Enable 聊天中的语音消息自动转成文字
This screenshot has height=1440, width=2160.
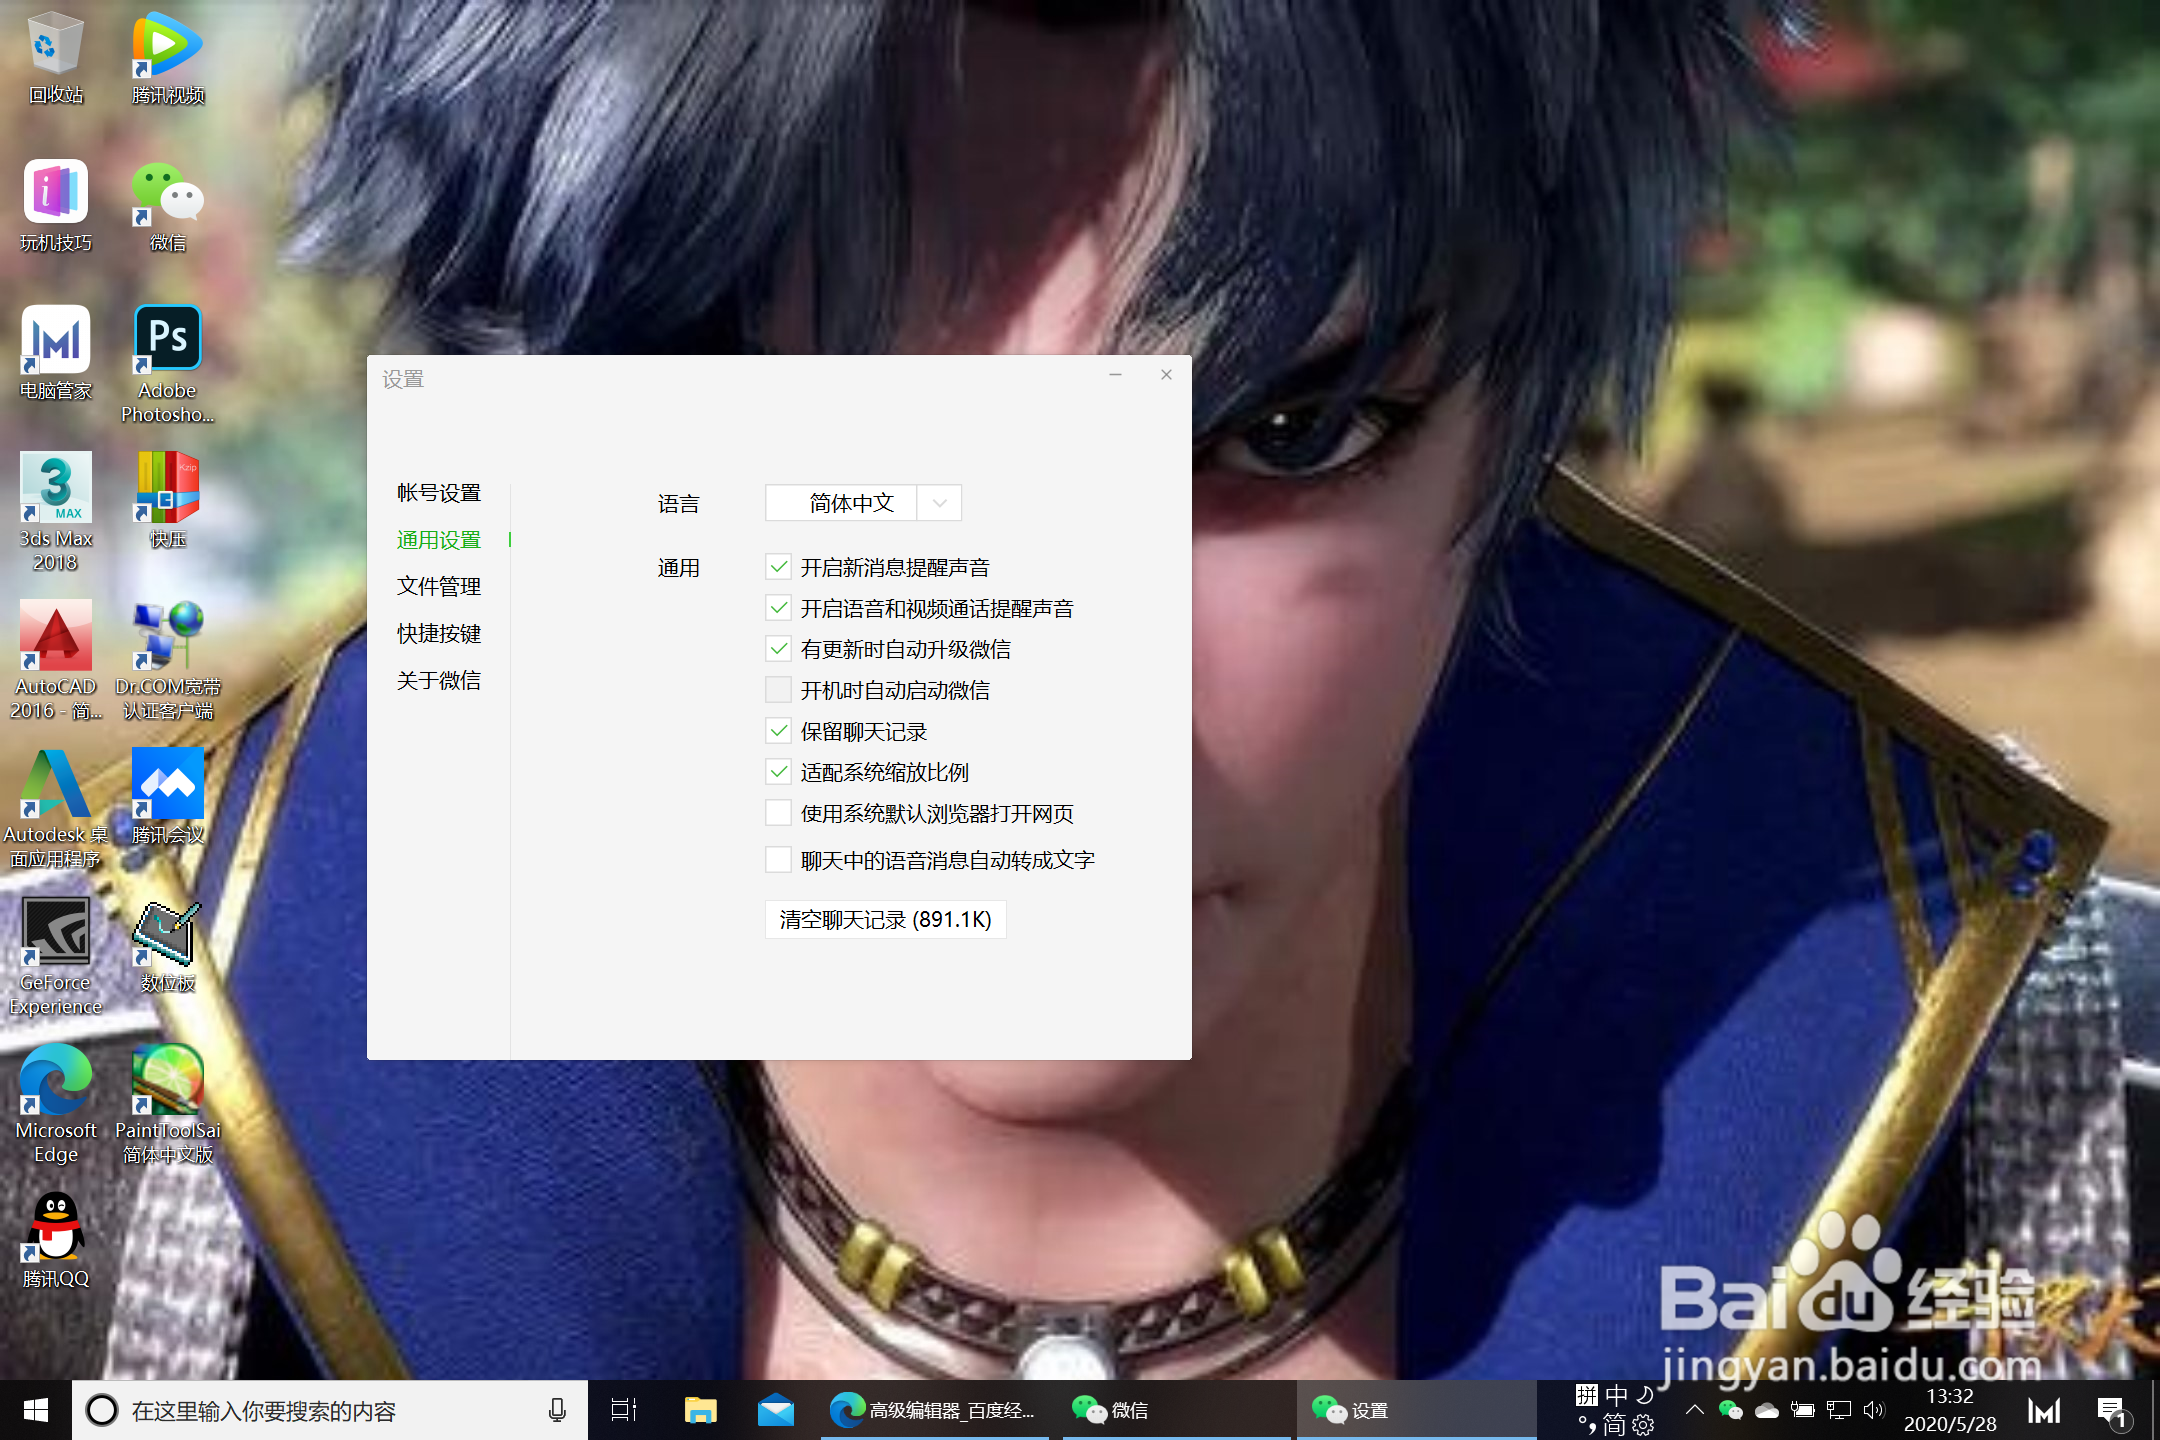[x=778, y=860]
